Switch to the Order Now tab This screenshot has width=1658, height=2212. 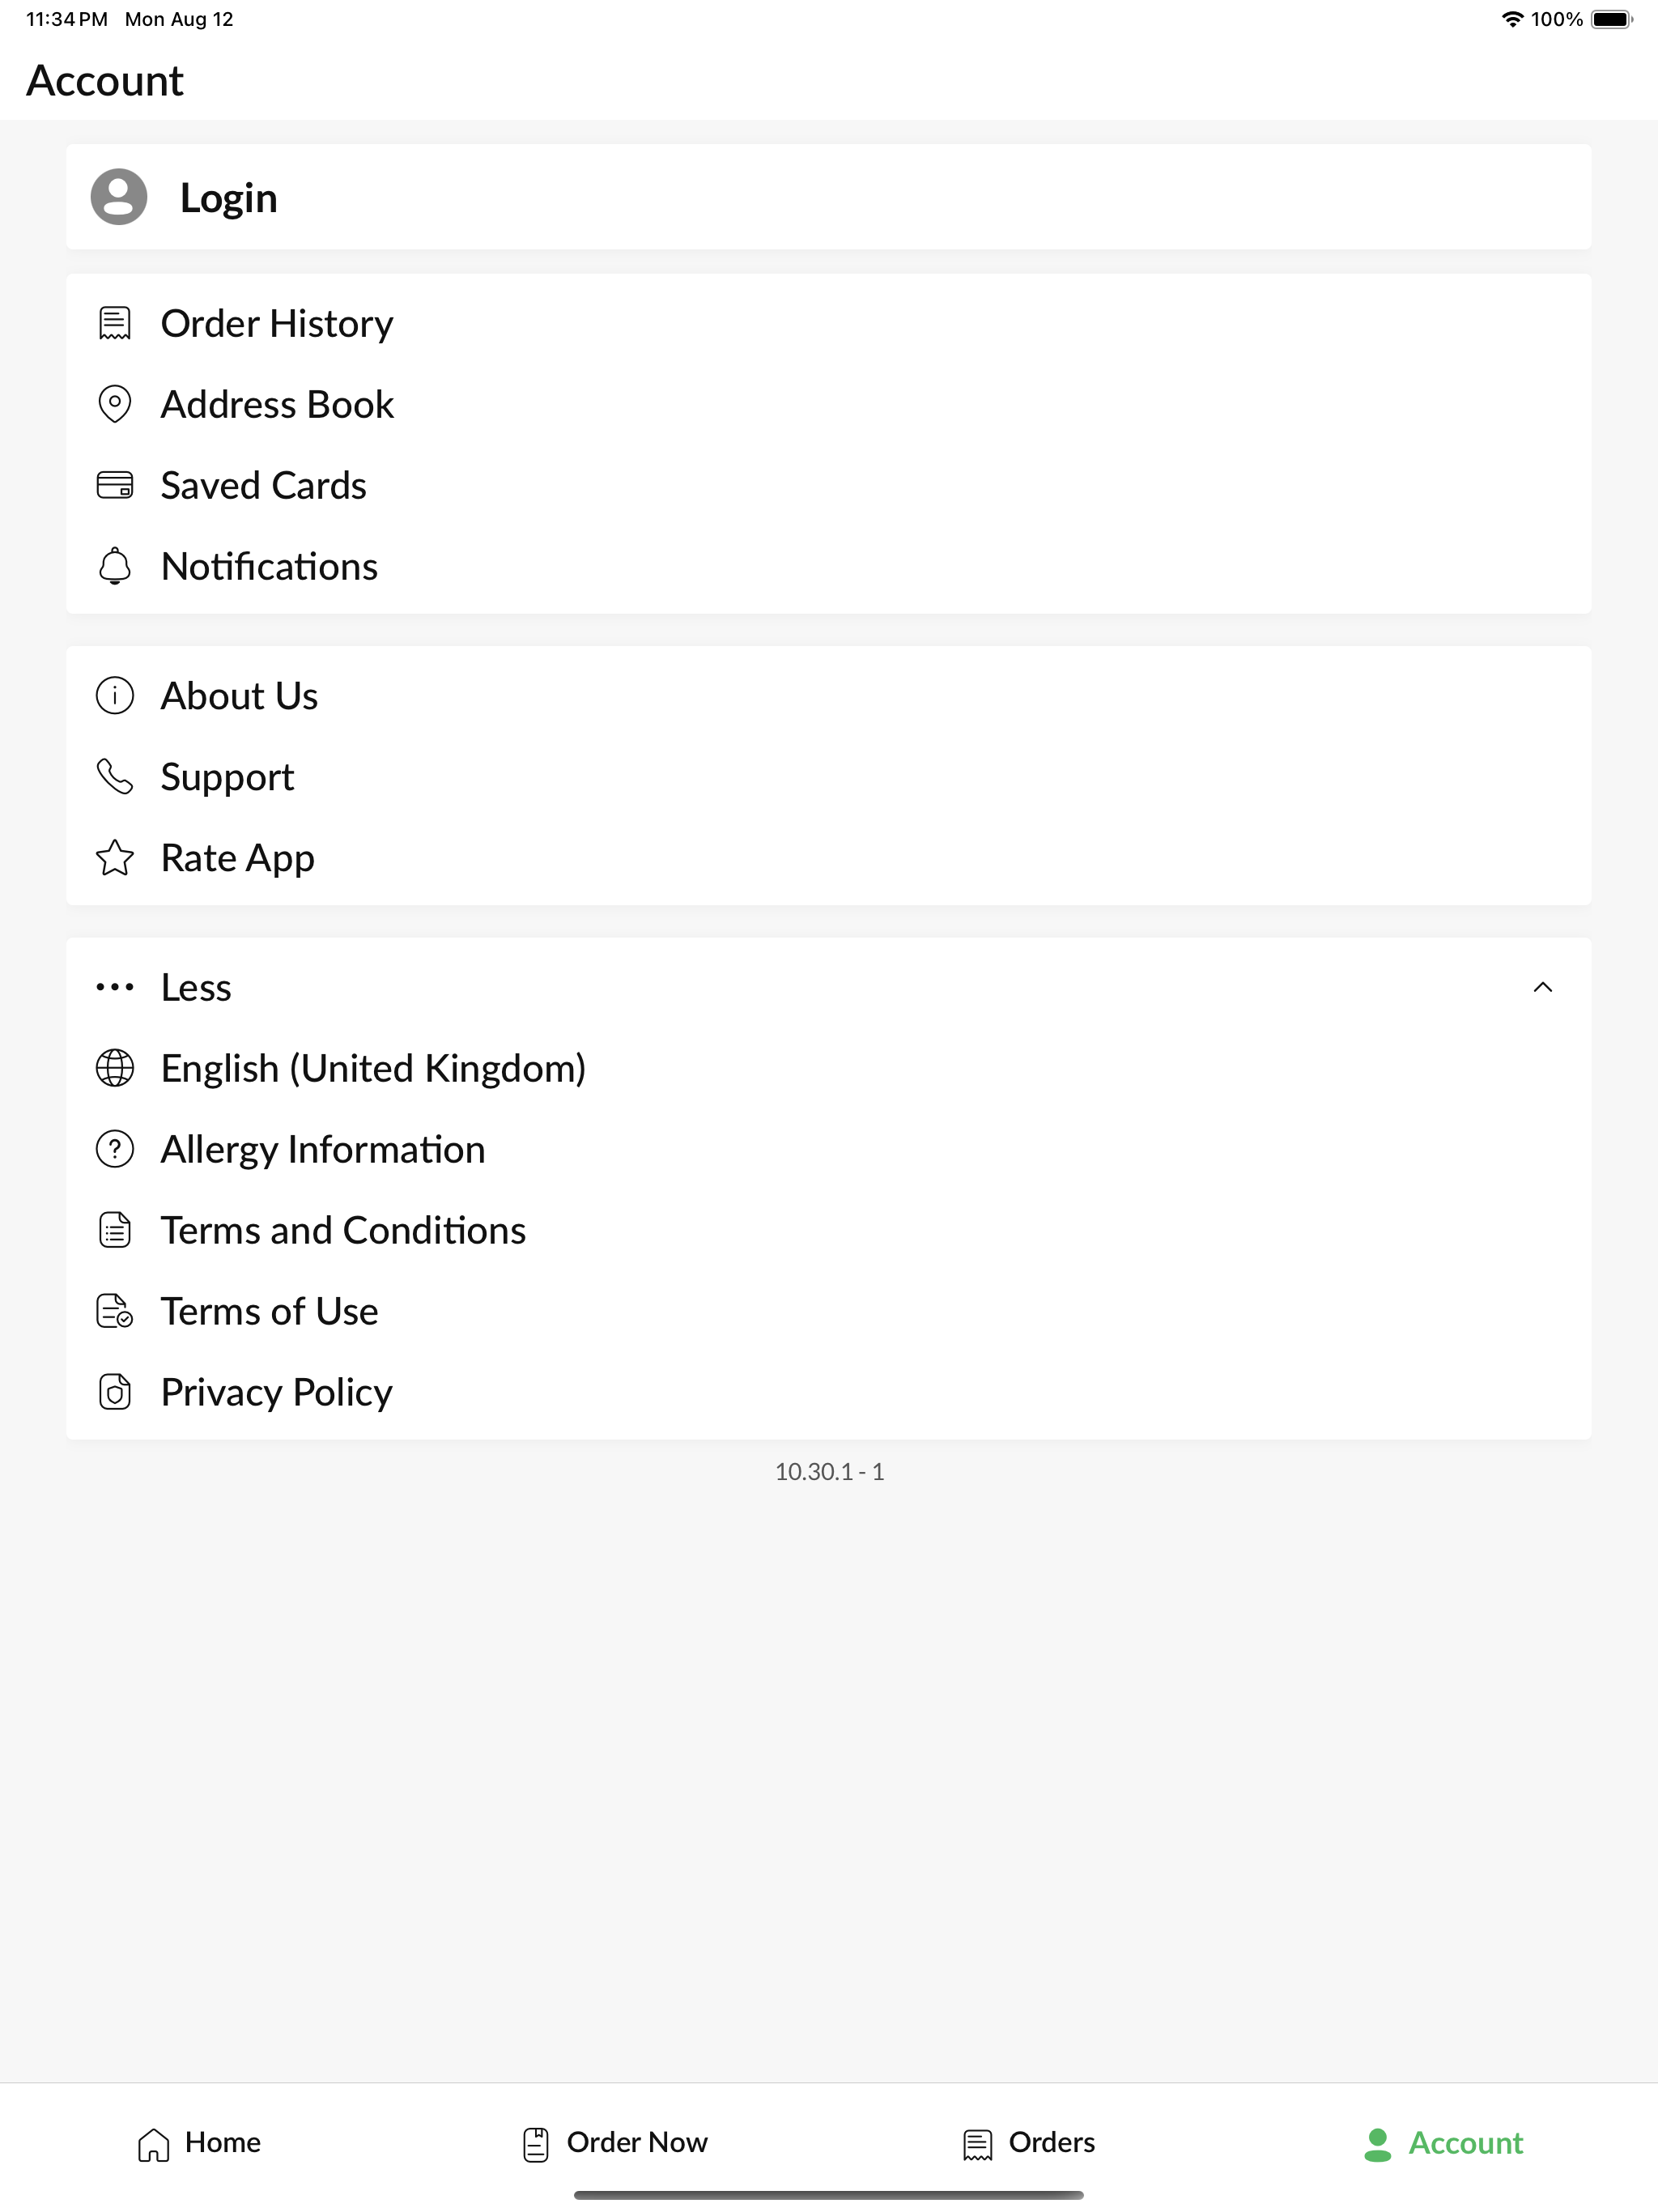pyautogui.click(x=615, y=2143)
